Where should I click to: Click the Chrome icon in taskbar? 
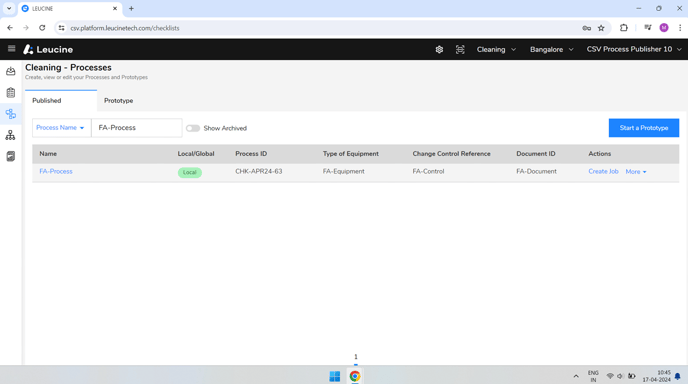[355, 376]
